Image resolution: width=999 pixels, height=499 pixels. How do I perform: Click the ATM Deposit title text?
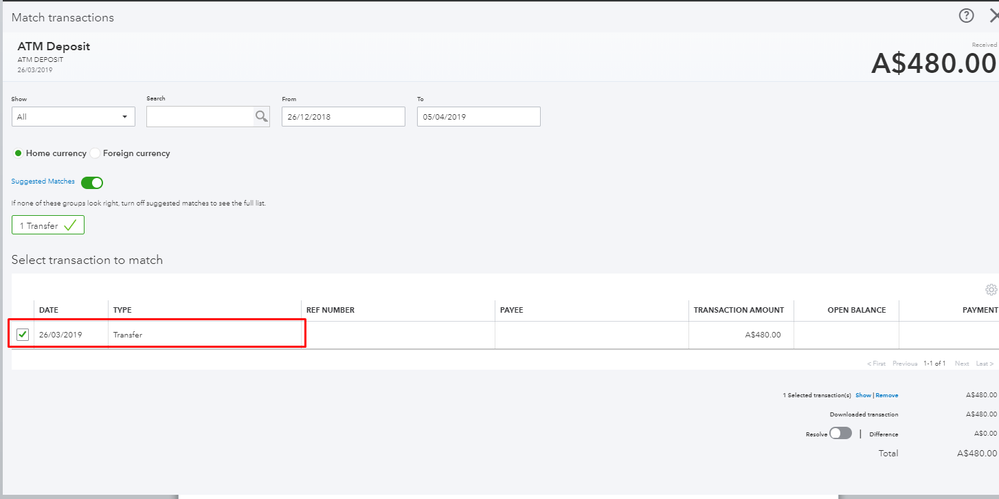54,47
